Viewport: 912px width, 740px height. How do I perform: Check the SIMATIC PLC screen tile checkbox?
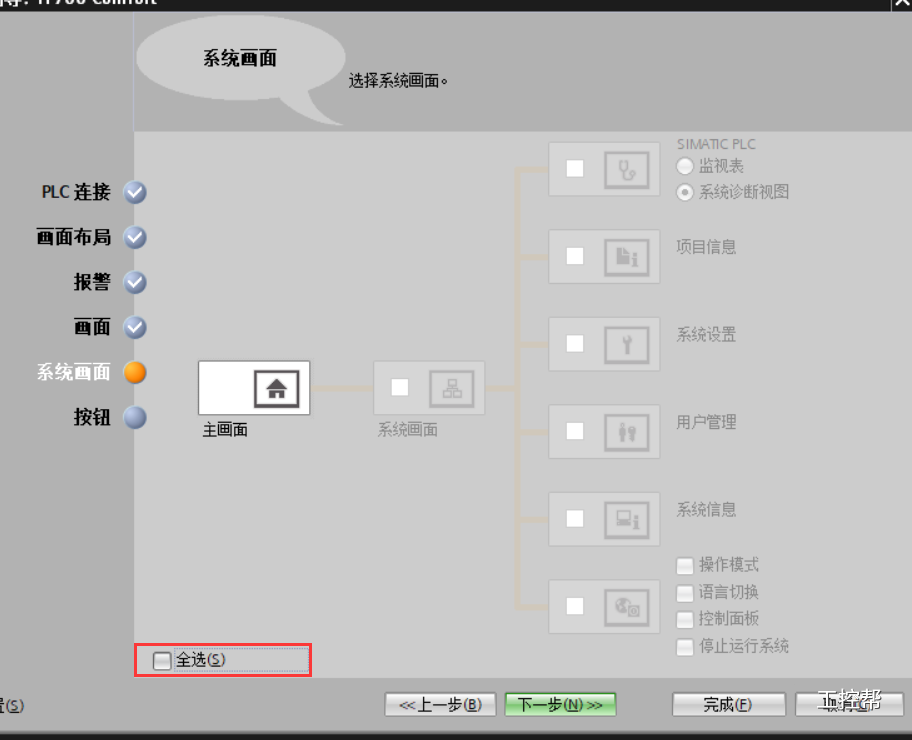[575, 169]
